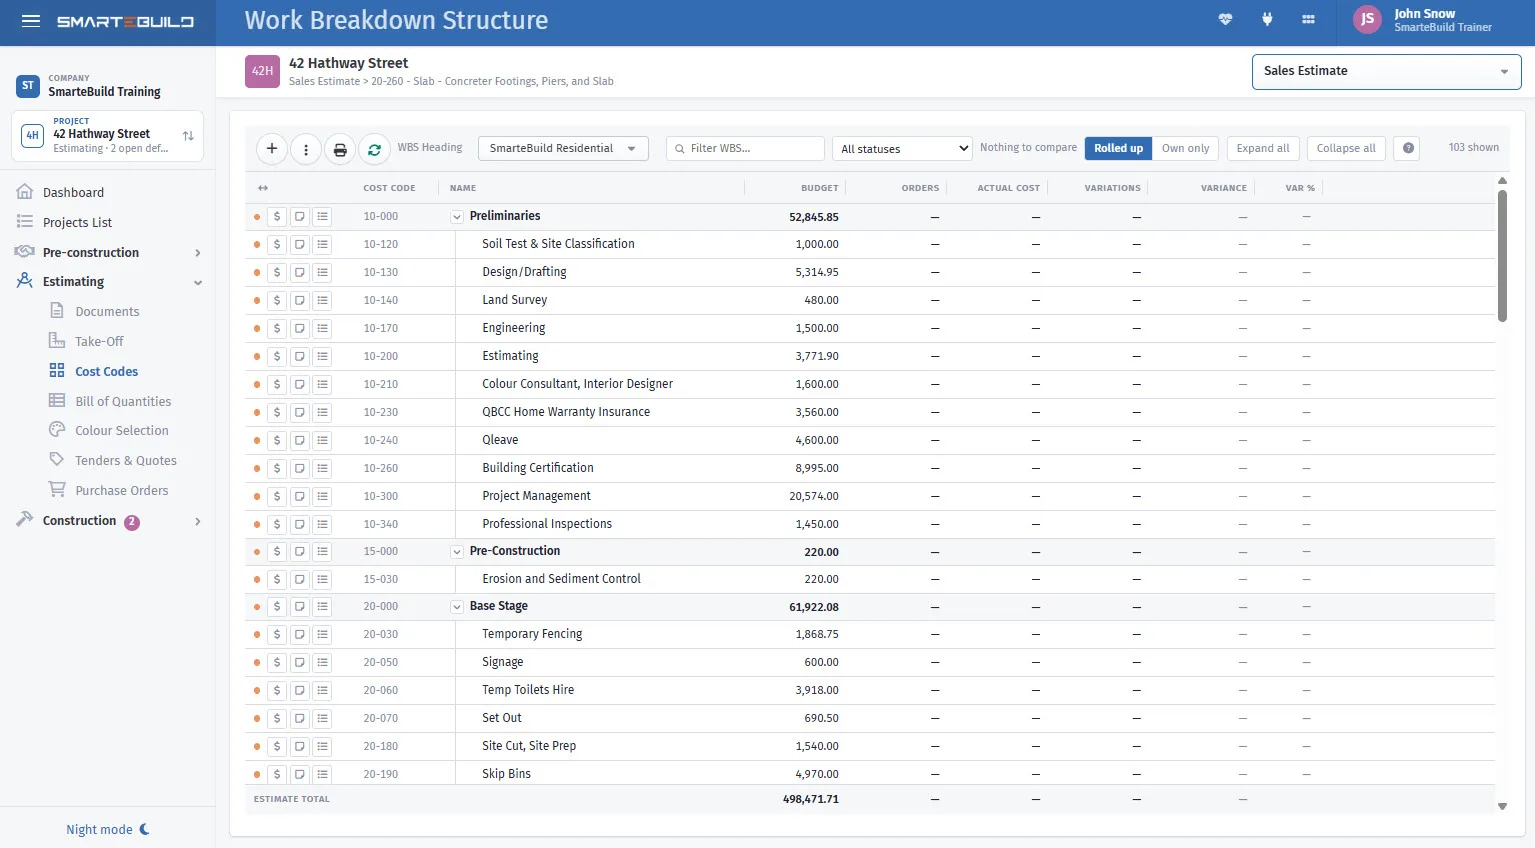
Task: Click status dot for Site Cut, Site Prep row
Action: click(x=257, y=747)
